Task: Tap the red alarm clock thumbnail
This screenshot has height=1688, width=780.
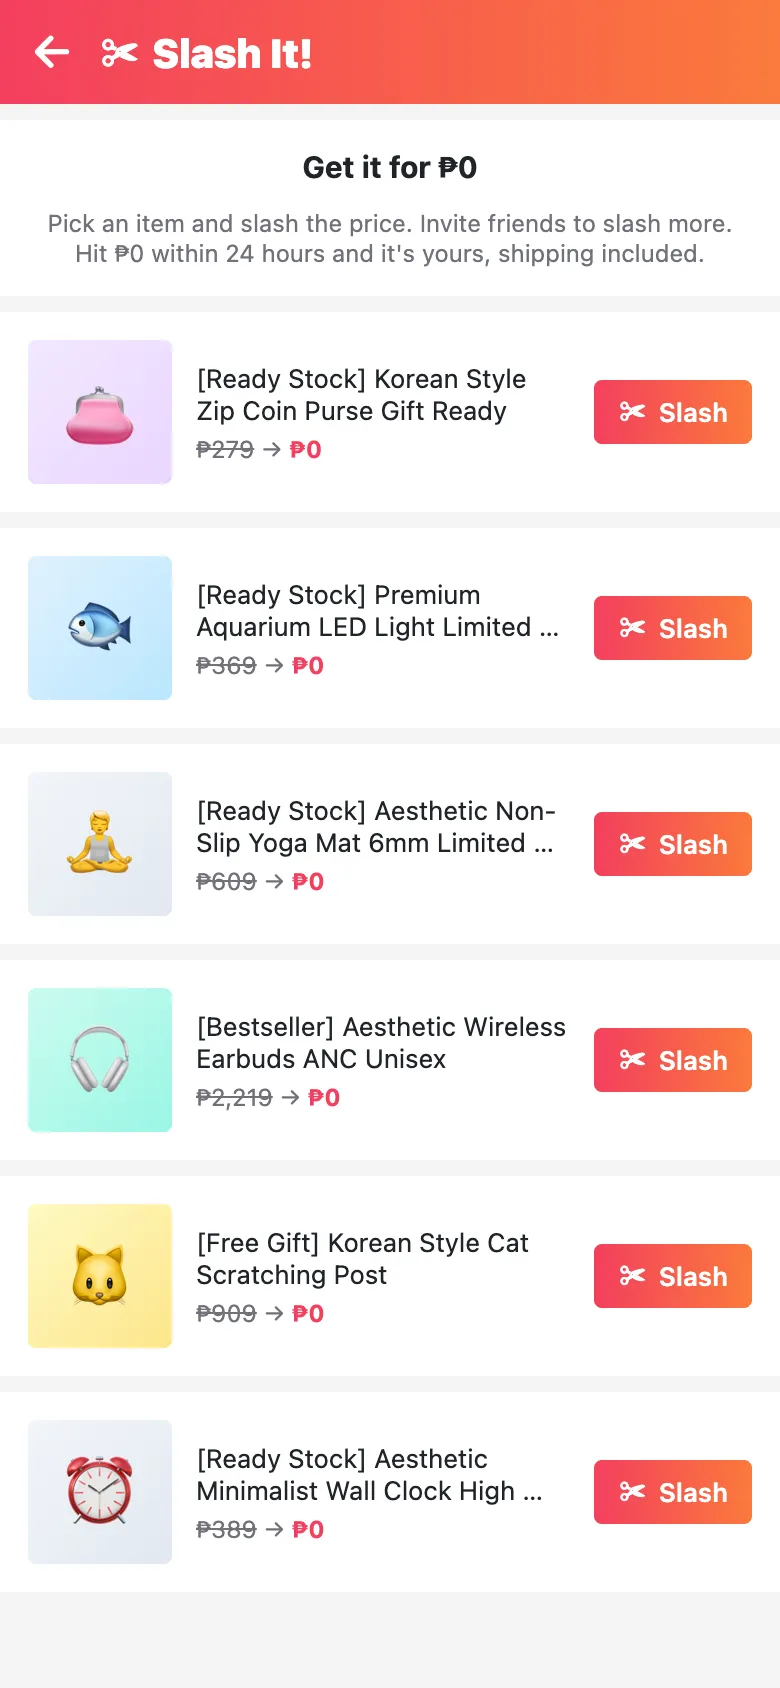Action: (x=100, y=1492)
